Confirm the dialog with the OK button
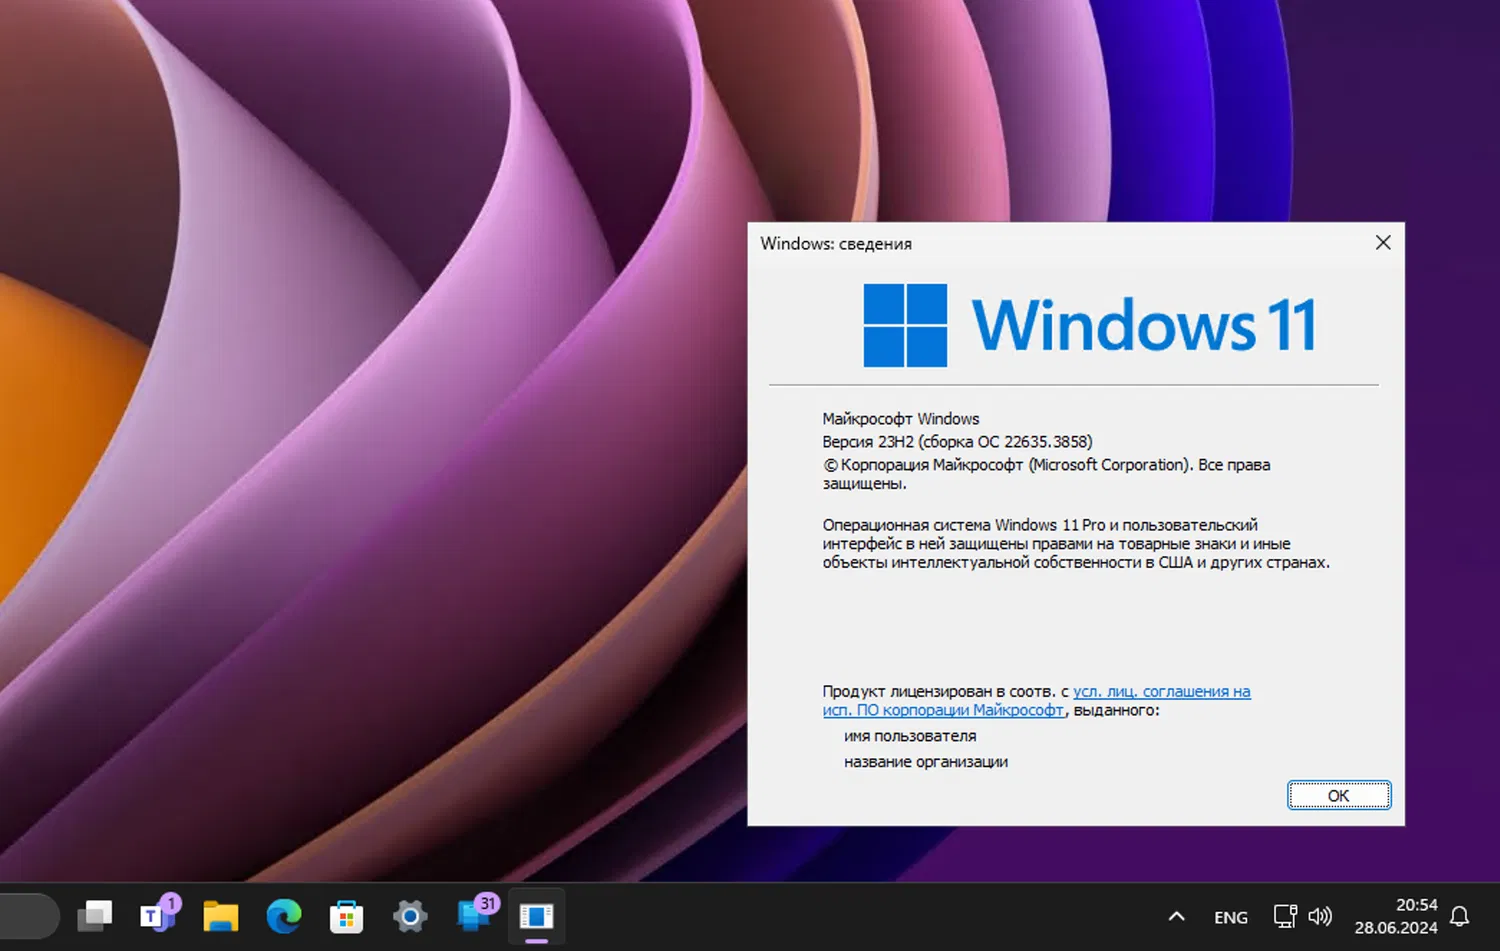 (x=1339, y=795)
